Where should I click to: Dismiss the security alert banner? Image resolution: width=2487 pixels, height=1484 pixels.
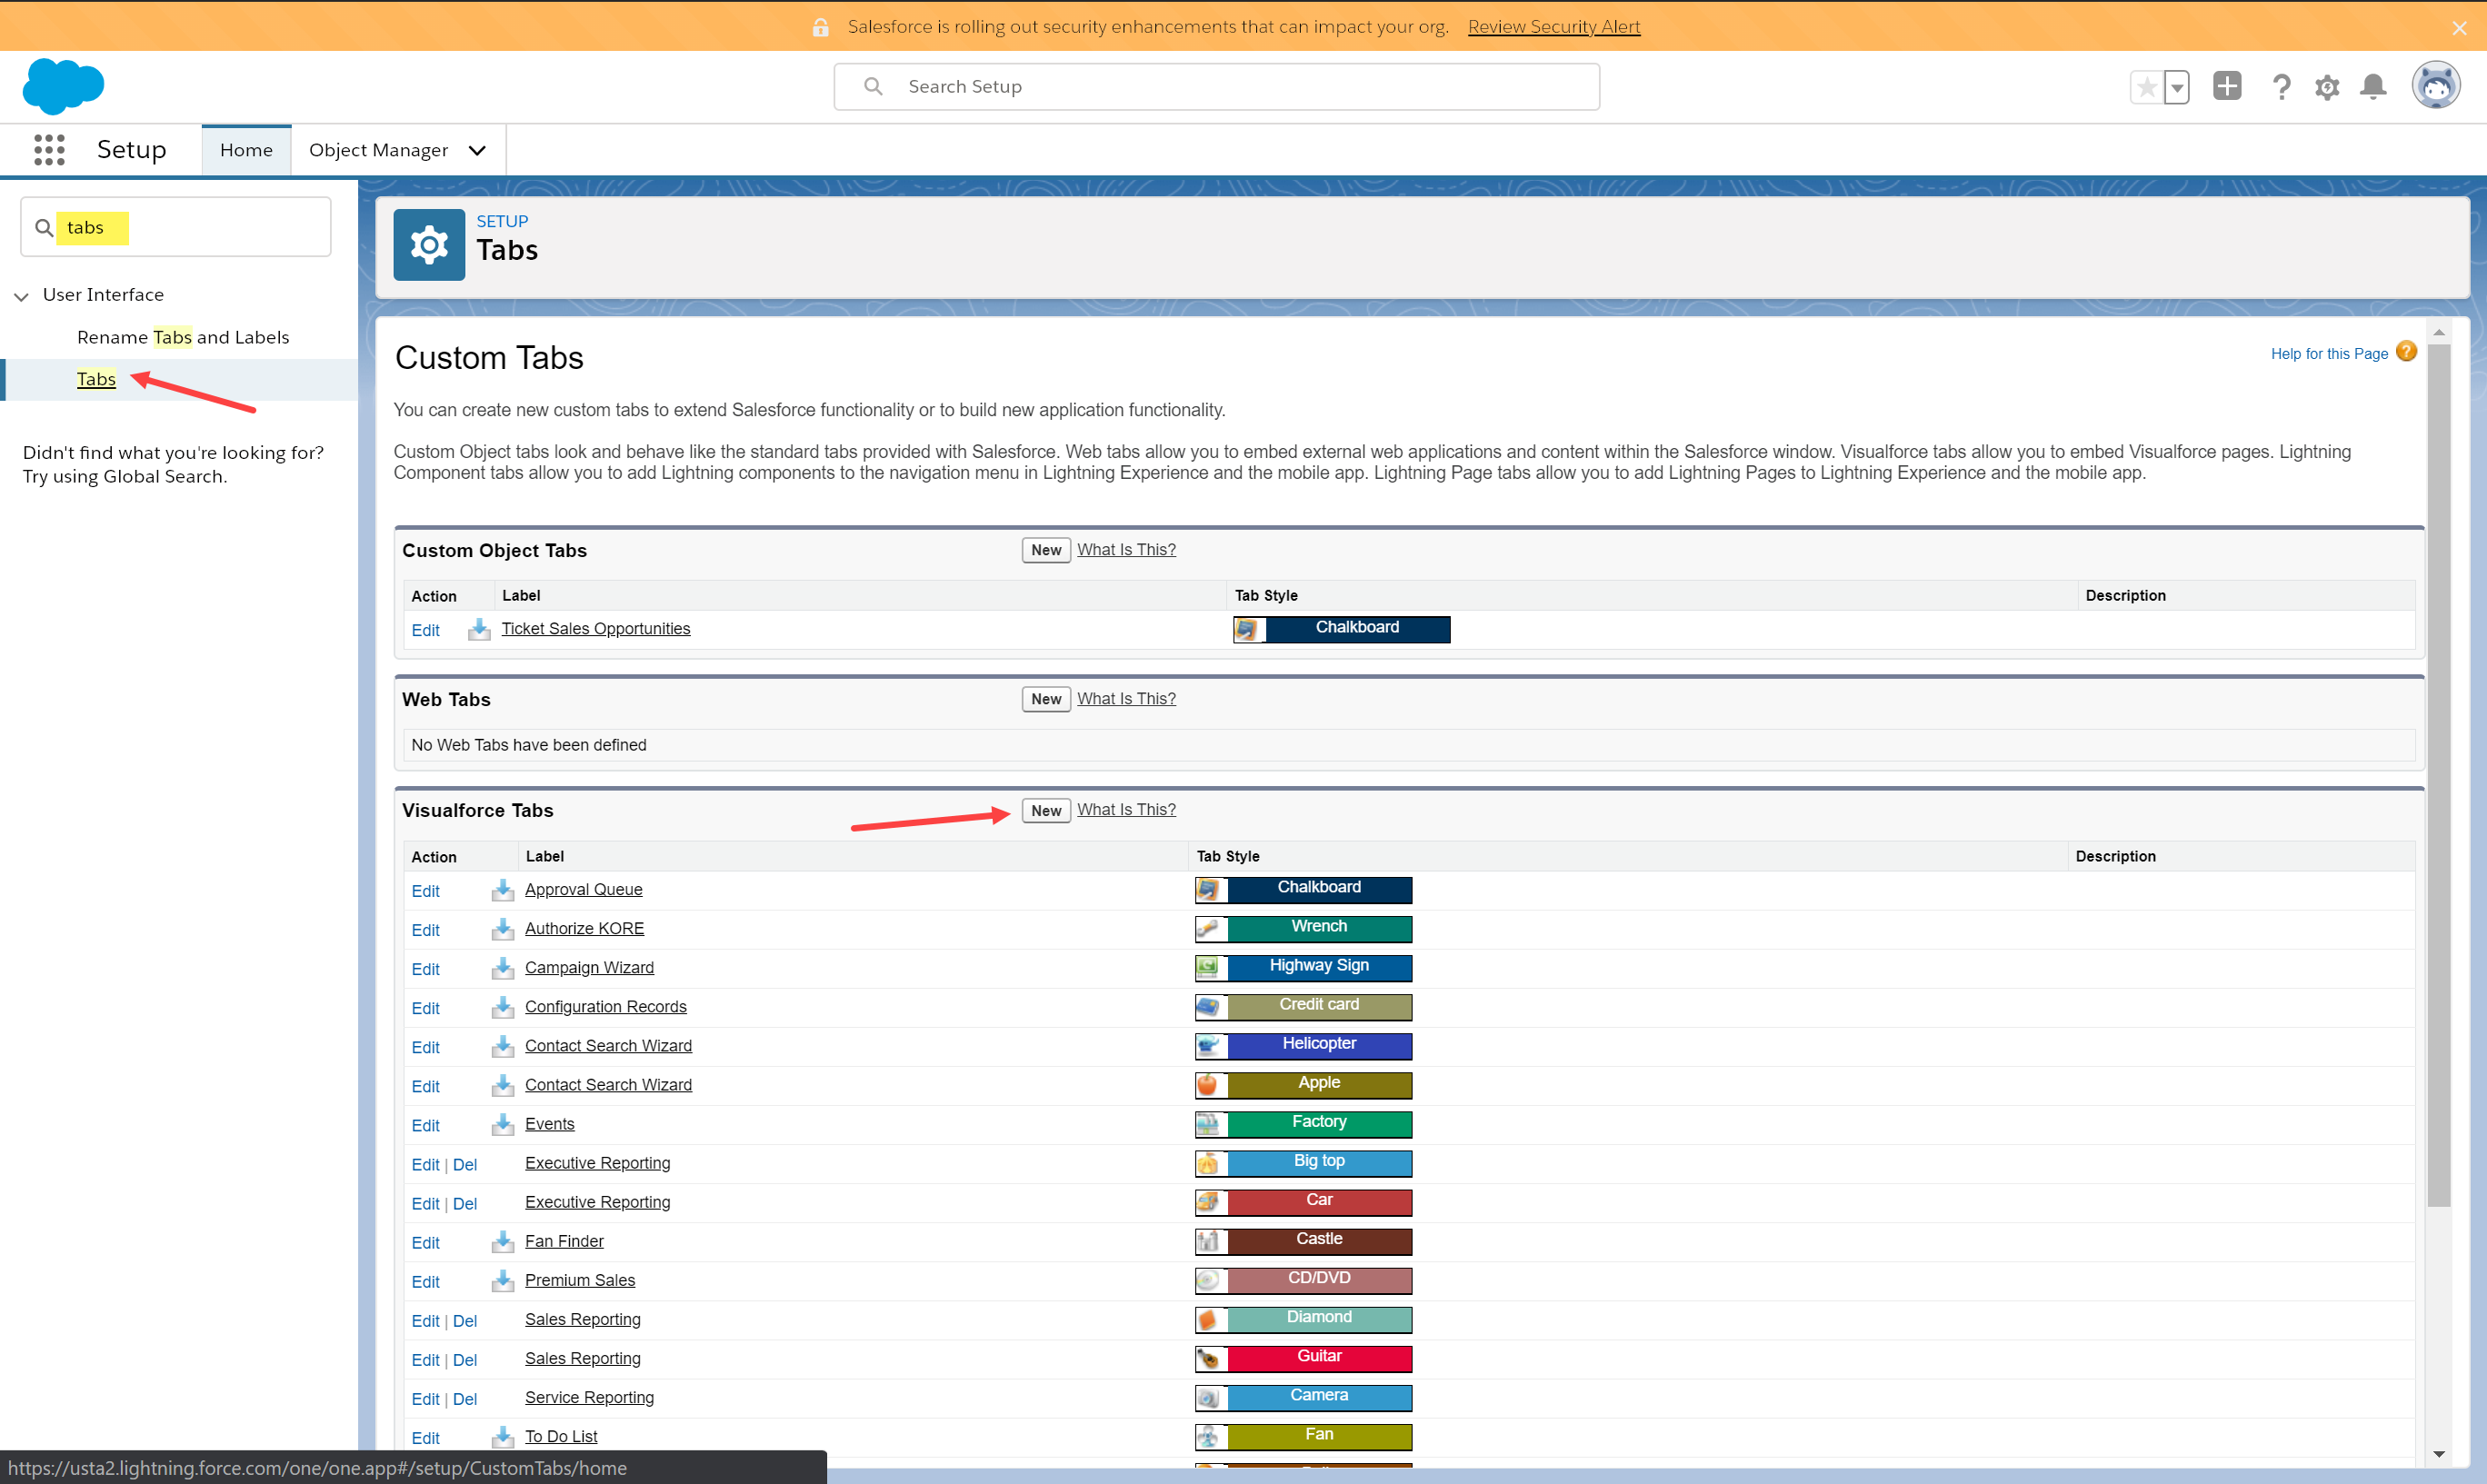2459,28
